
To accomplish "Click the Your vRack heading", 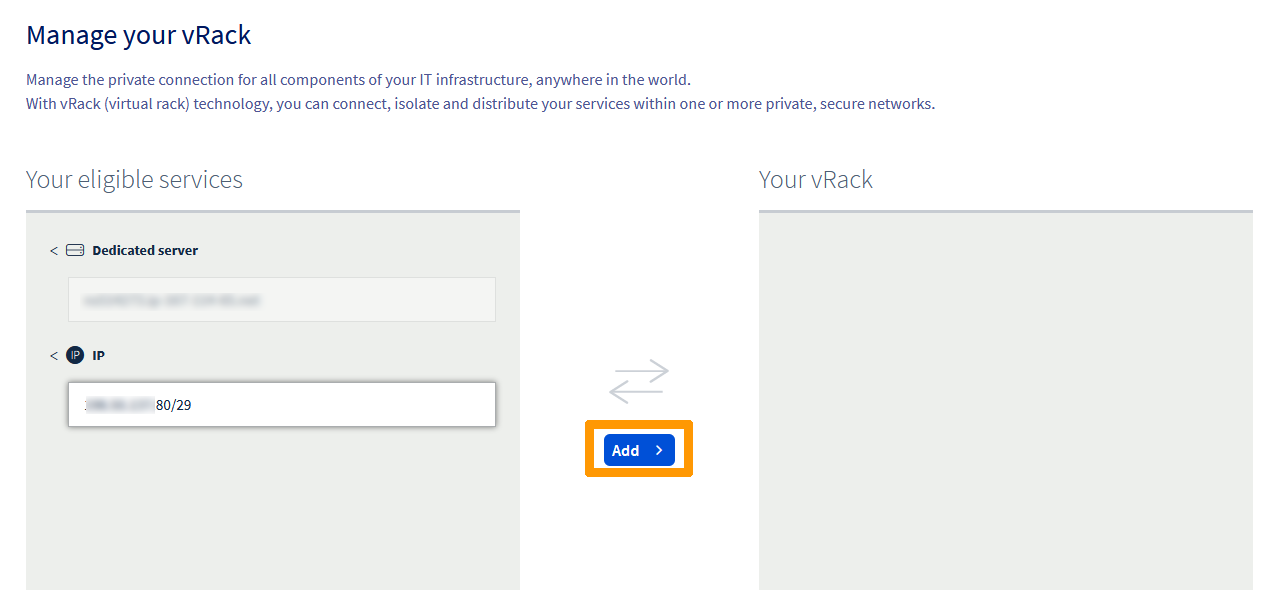I will [x=815, y=179].
